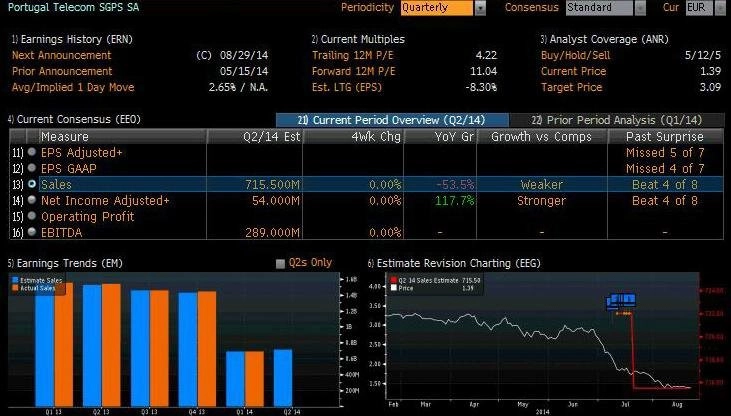
Task: Click Sales estimate value 715.500M
Action: click(272, 185)
